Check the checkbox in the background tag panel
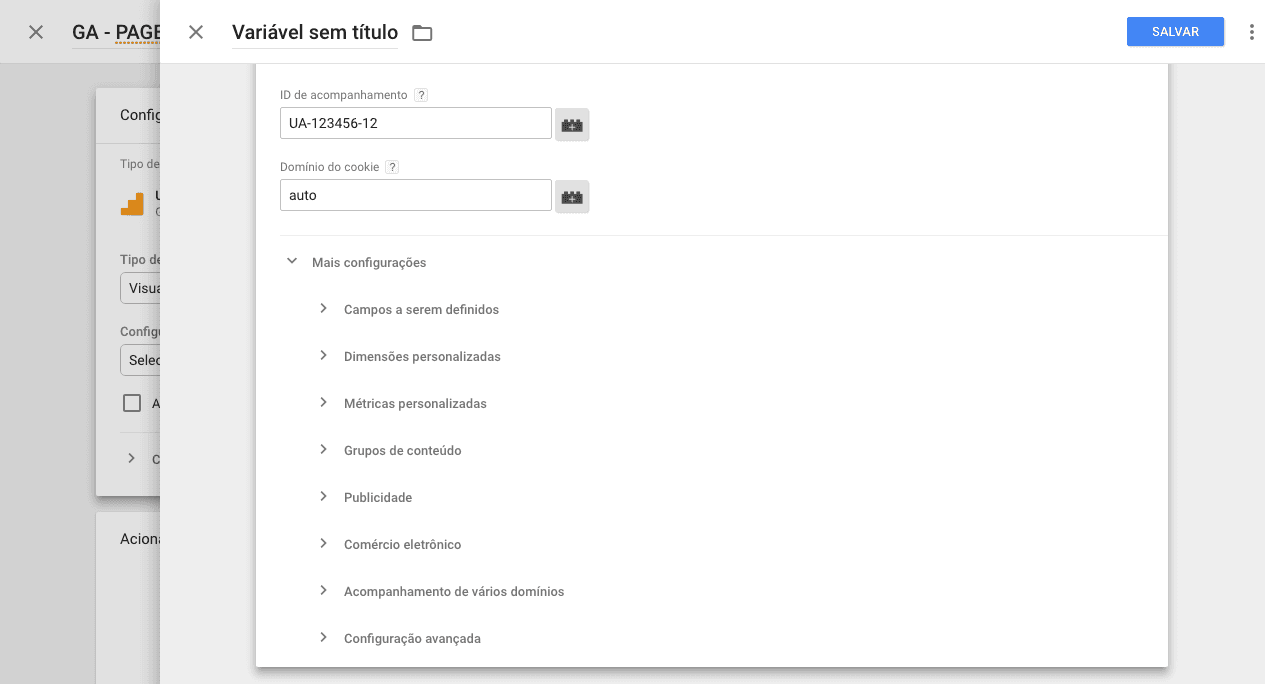The image size is (1265, 684). [x=131, y=403]
